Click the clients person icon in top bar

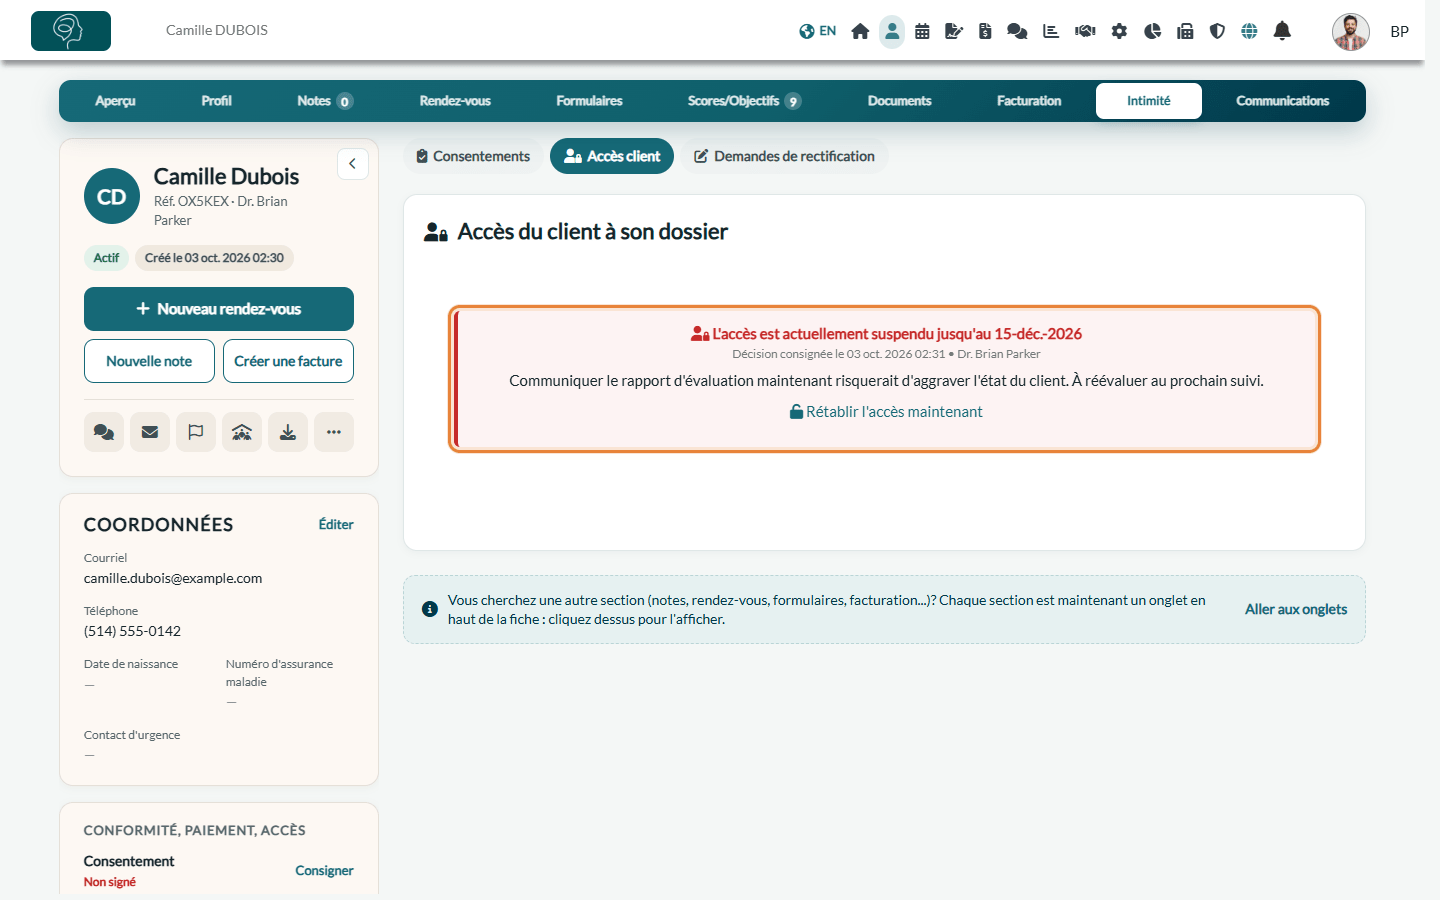click(892, 31)
